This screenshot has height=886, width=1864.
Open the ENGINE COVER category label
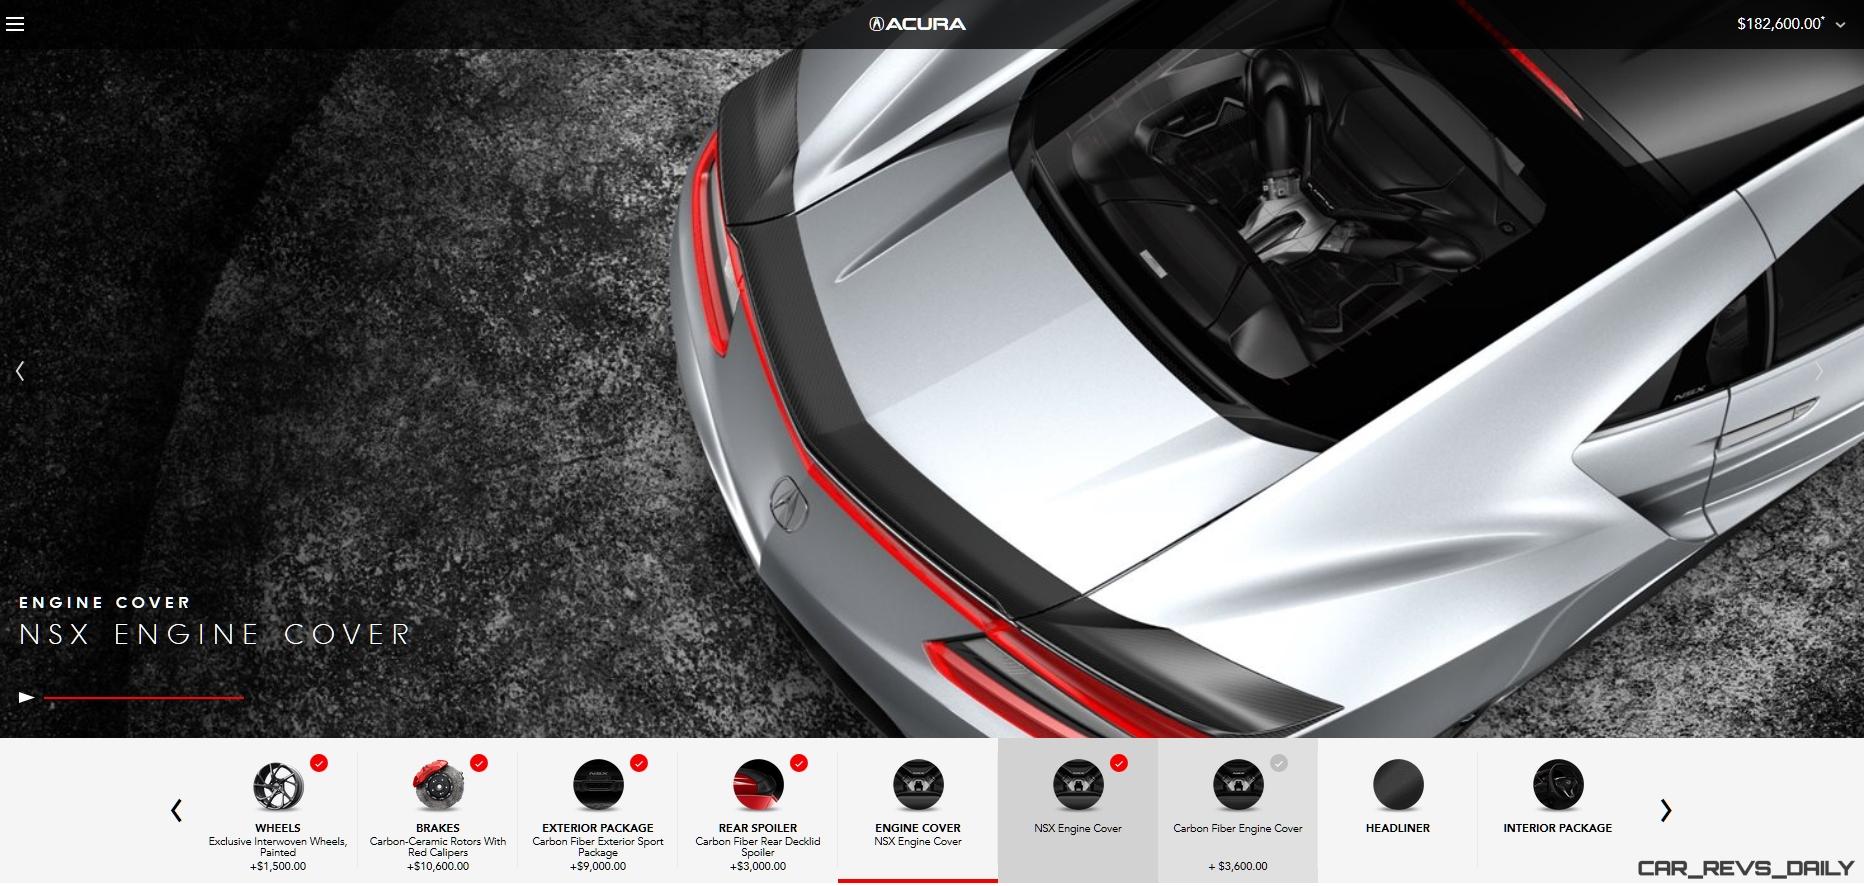click(x=918, y=828)
